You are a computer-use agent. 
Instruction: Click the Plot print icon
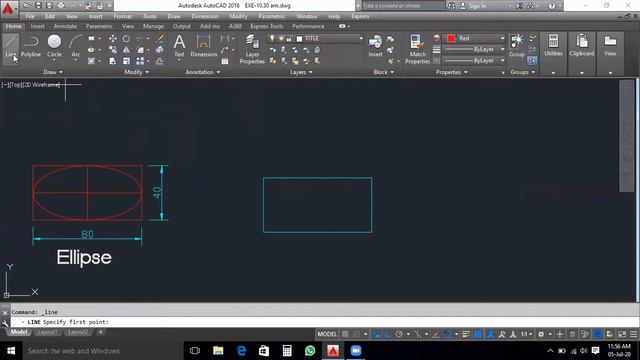tap(60, 6)
